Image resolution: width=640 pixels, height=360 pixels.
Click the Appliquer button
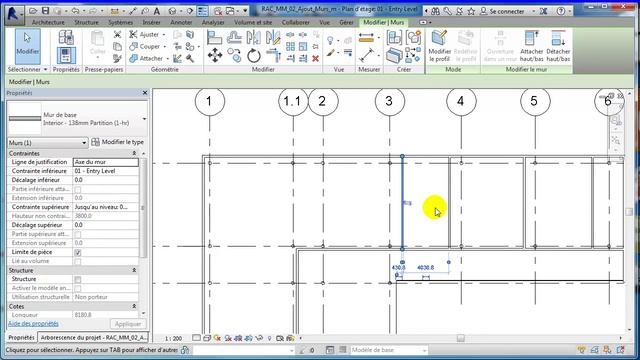(128, 324)
